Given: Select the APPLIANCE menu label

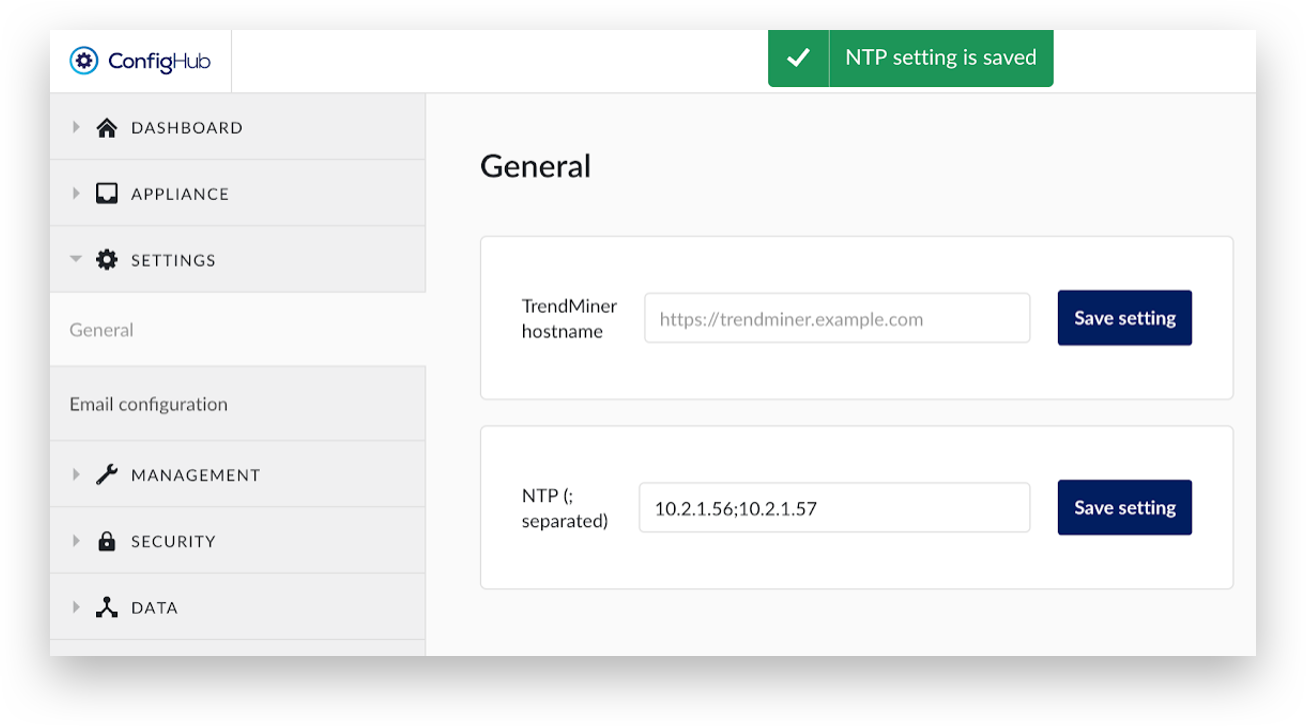Looking at the screenshot, I should (x=180, y=194).
